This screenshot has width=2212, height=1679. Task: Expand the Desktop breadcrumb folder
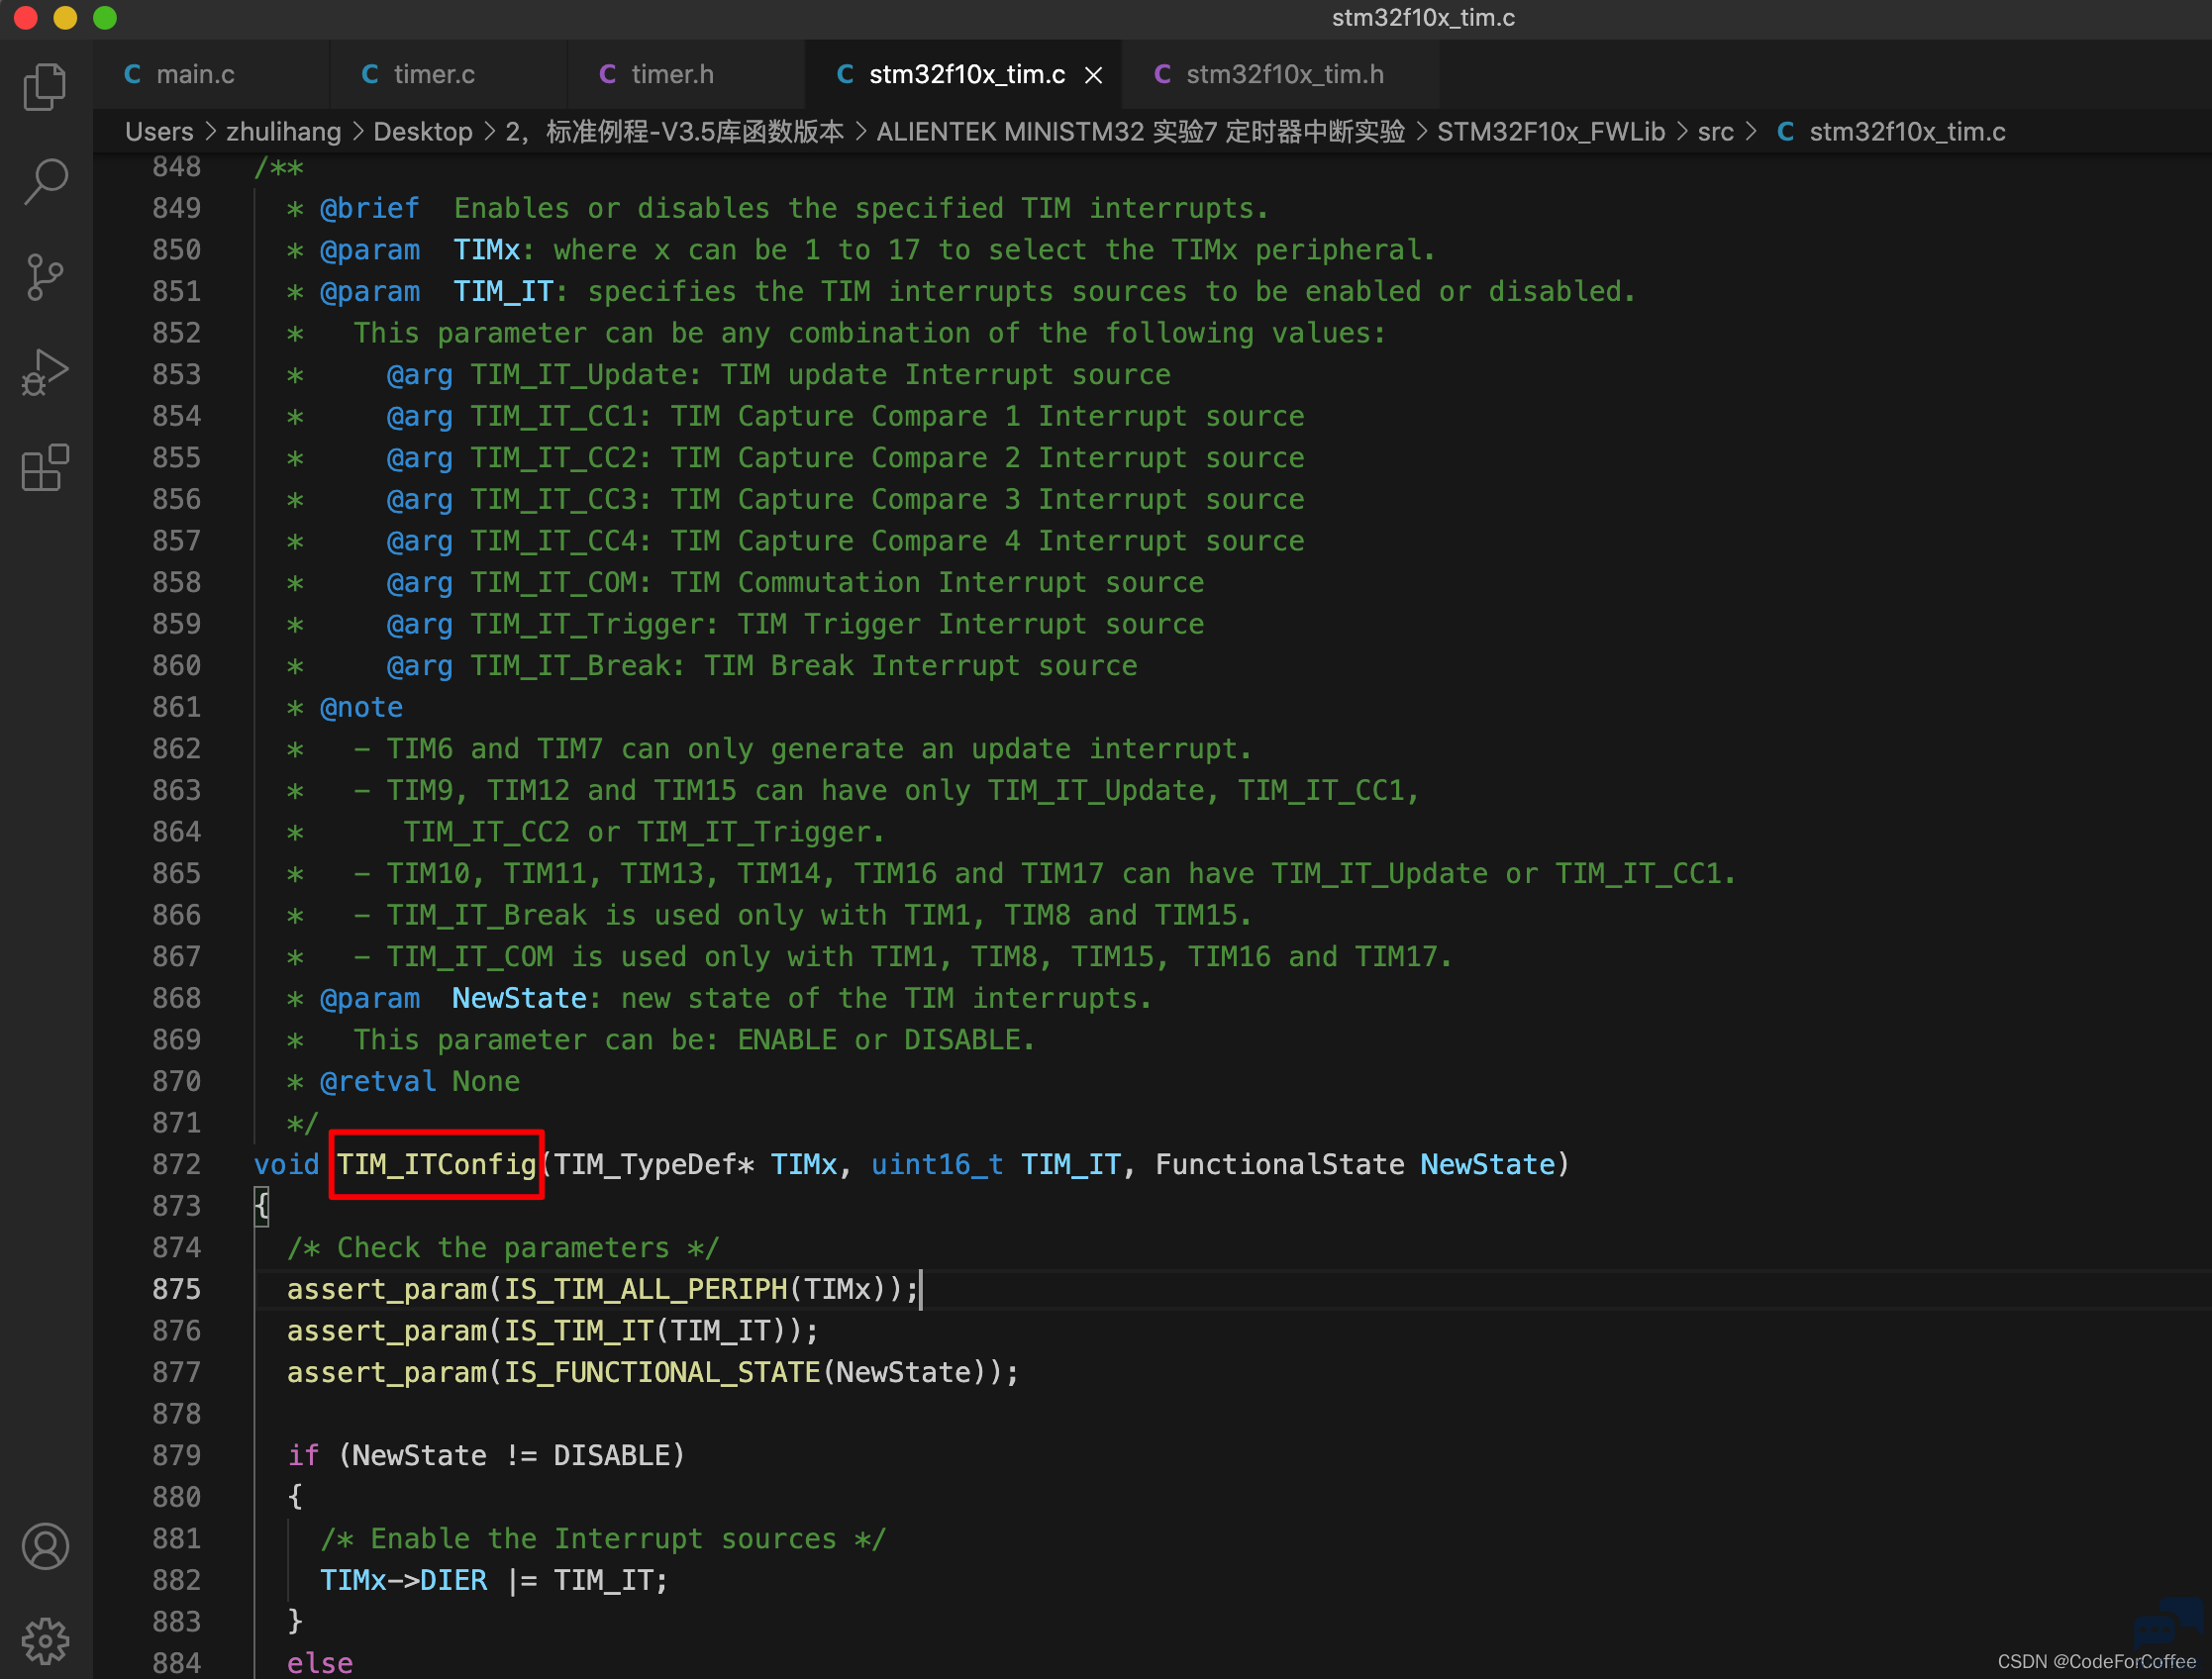tap(423, 132)
